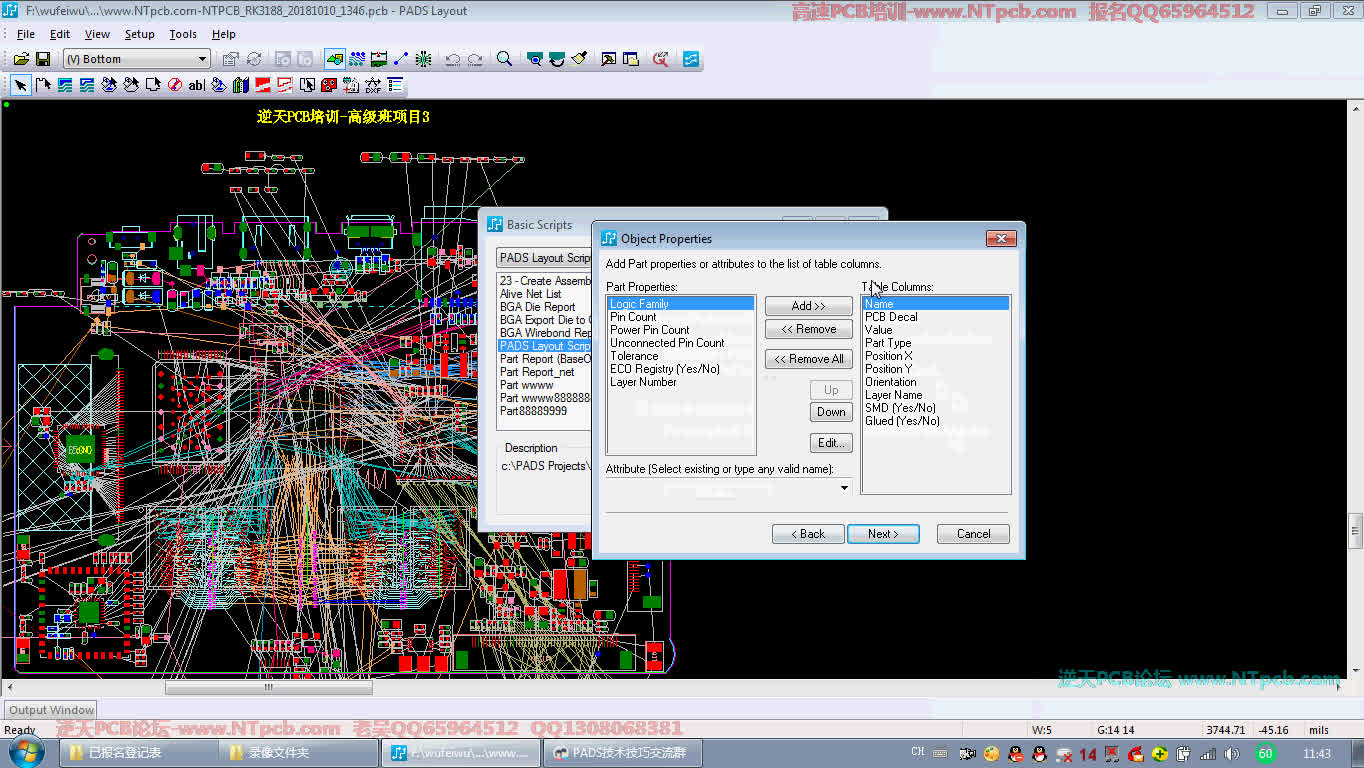Select the Copper Cut Out tool

tap(87, 85)
